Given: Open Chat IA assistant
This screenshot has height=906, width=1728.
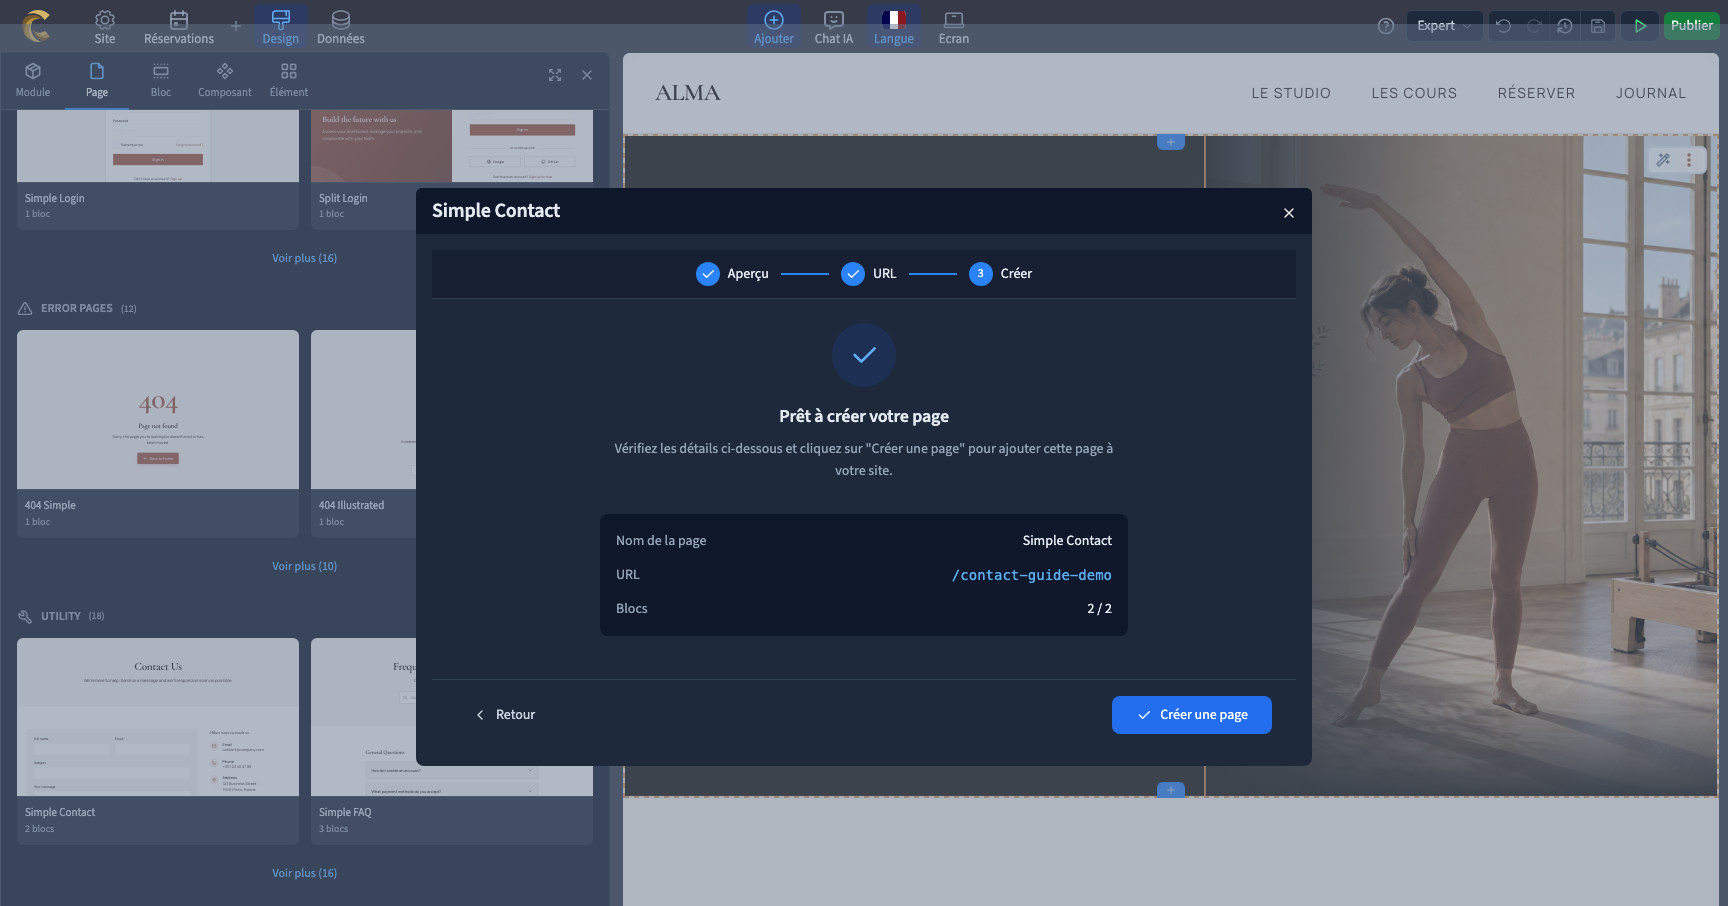Looking at the screenshot, I should pyautogui.click(x=834, y=27).
